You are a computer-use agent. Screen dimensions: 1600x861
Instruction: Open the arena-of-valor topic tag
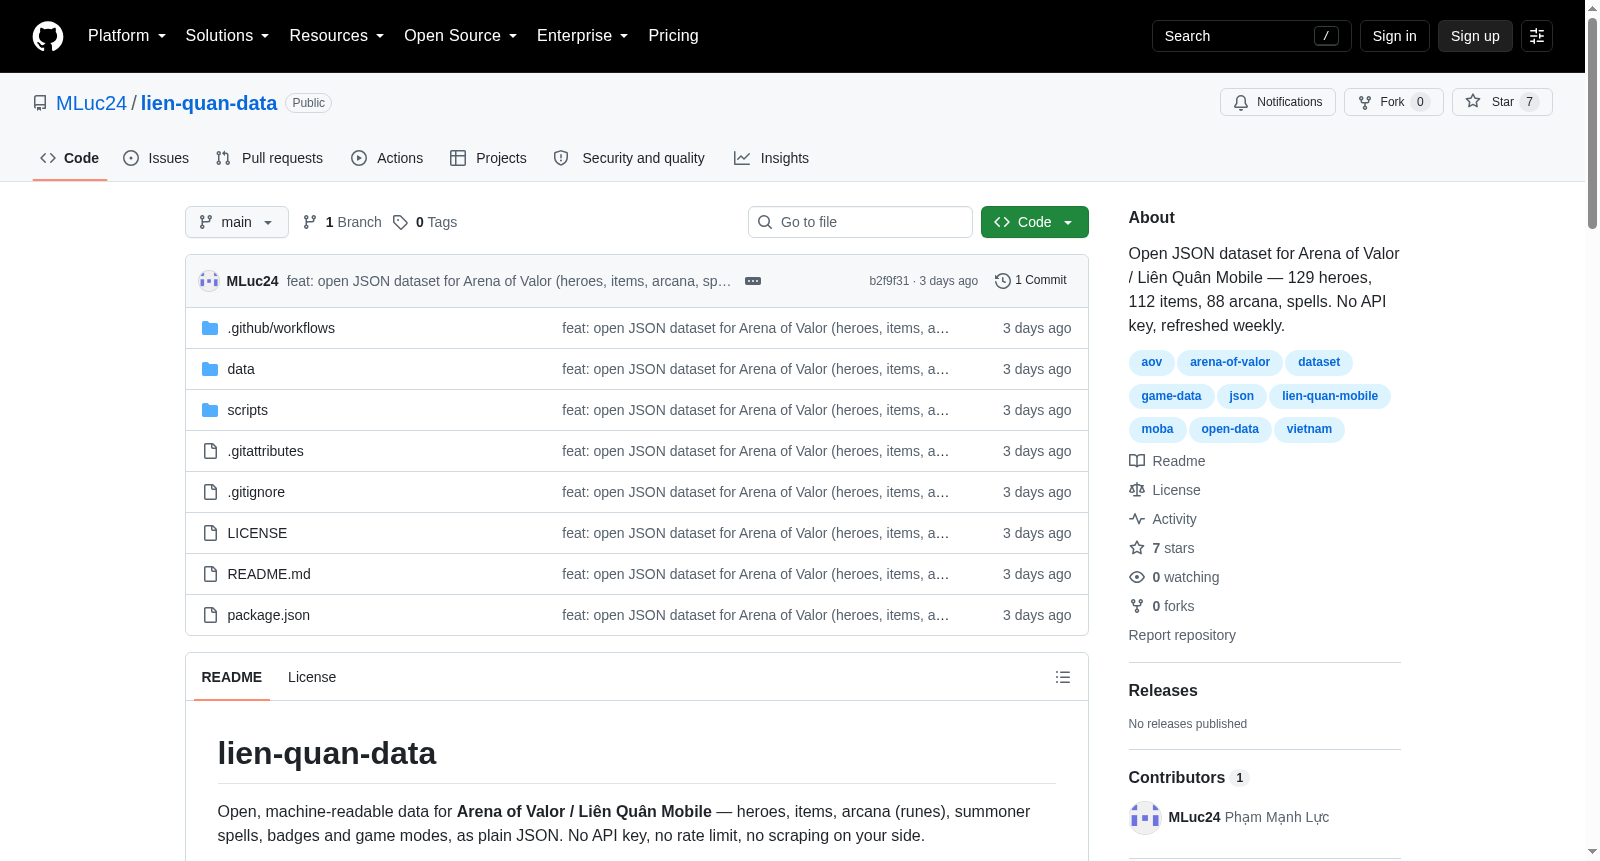pyautogui.click(x=1230, y=362)
